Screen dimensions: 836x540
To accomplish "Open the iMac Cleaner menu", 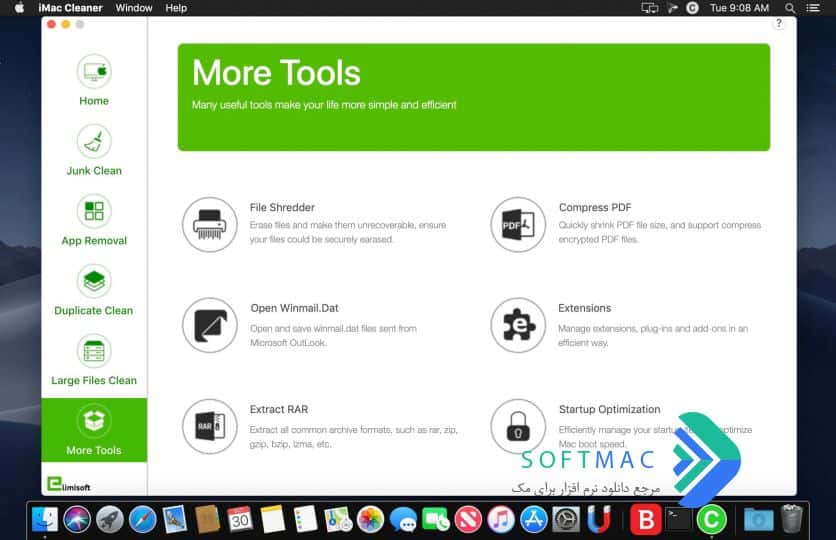I will click(70, 8).
